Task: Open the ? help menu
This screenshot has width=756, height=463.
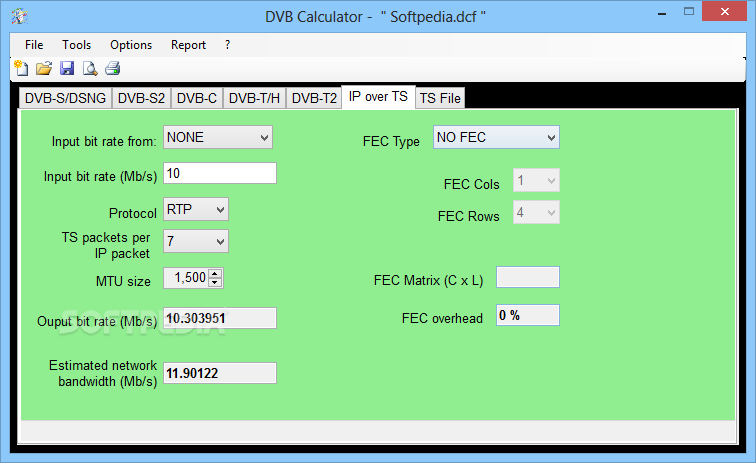Action: click(227, 45)
